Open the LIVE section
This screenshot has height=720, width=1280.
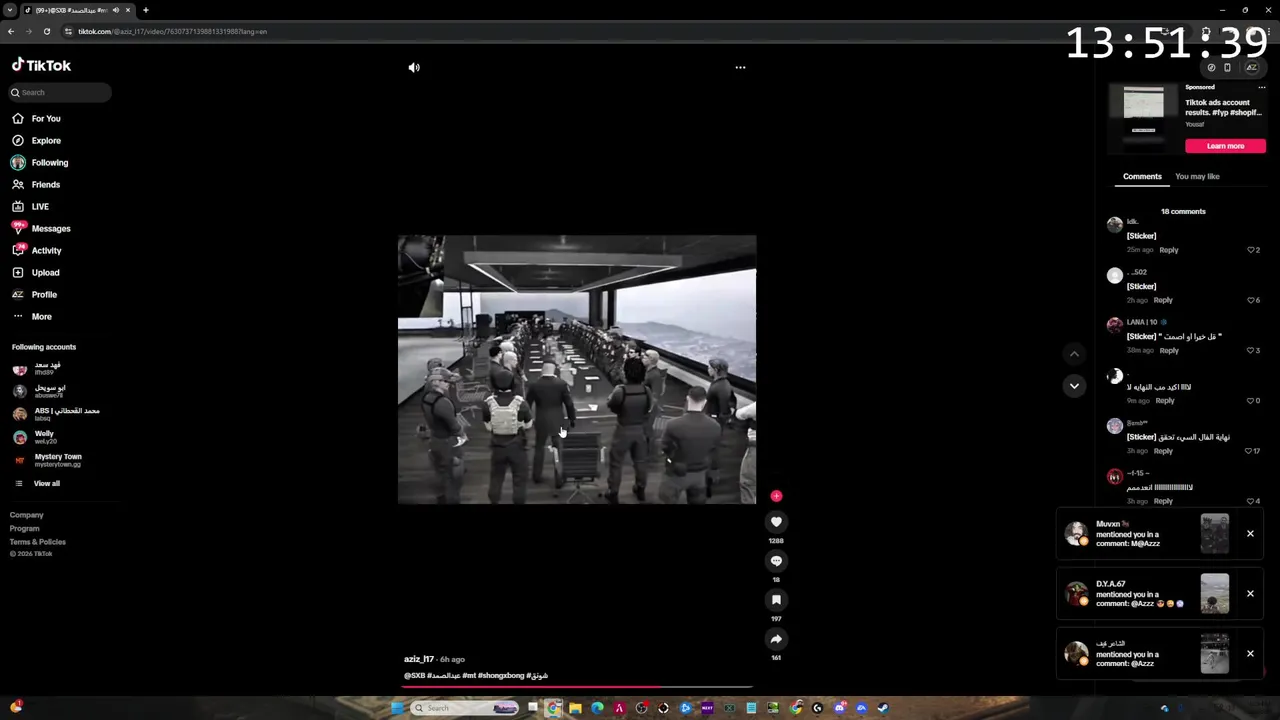click(30, 206)
